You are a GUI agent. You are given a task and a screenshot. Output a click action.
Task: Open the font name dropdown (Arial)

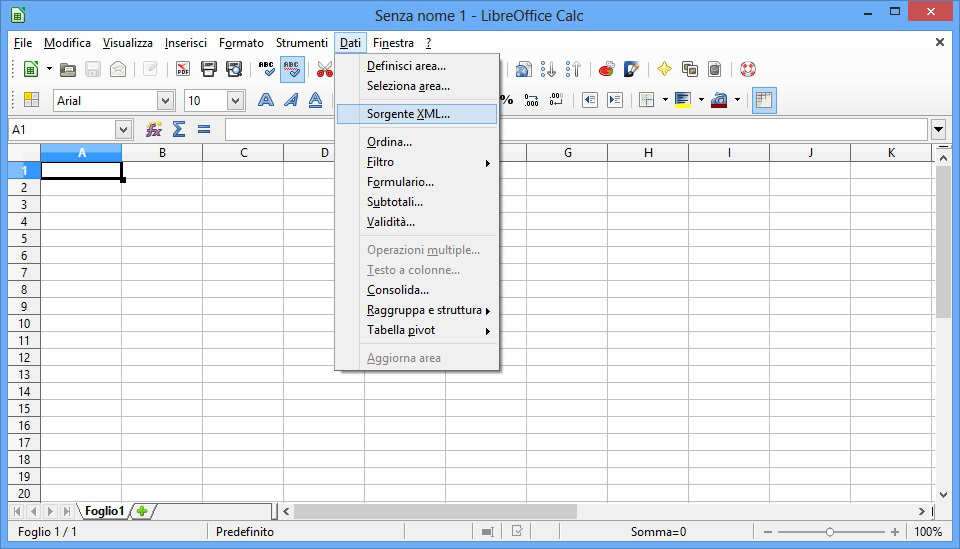click(165, 100)
